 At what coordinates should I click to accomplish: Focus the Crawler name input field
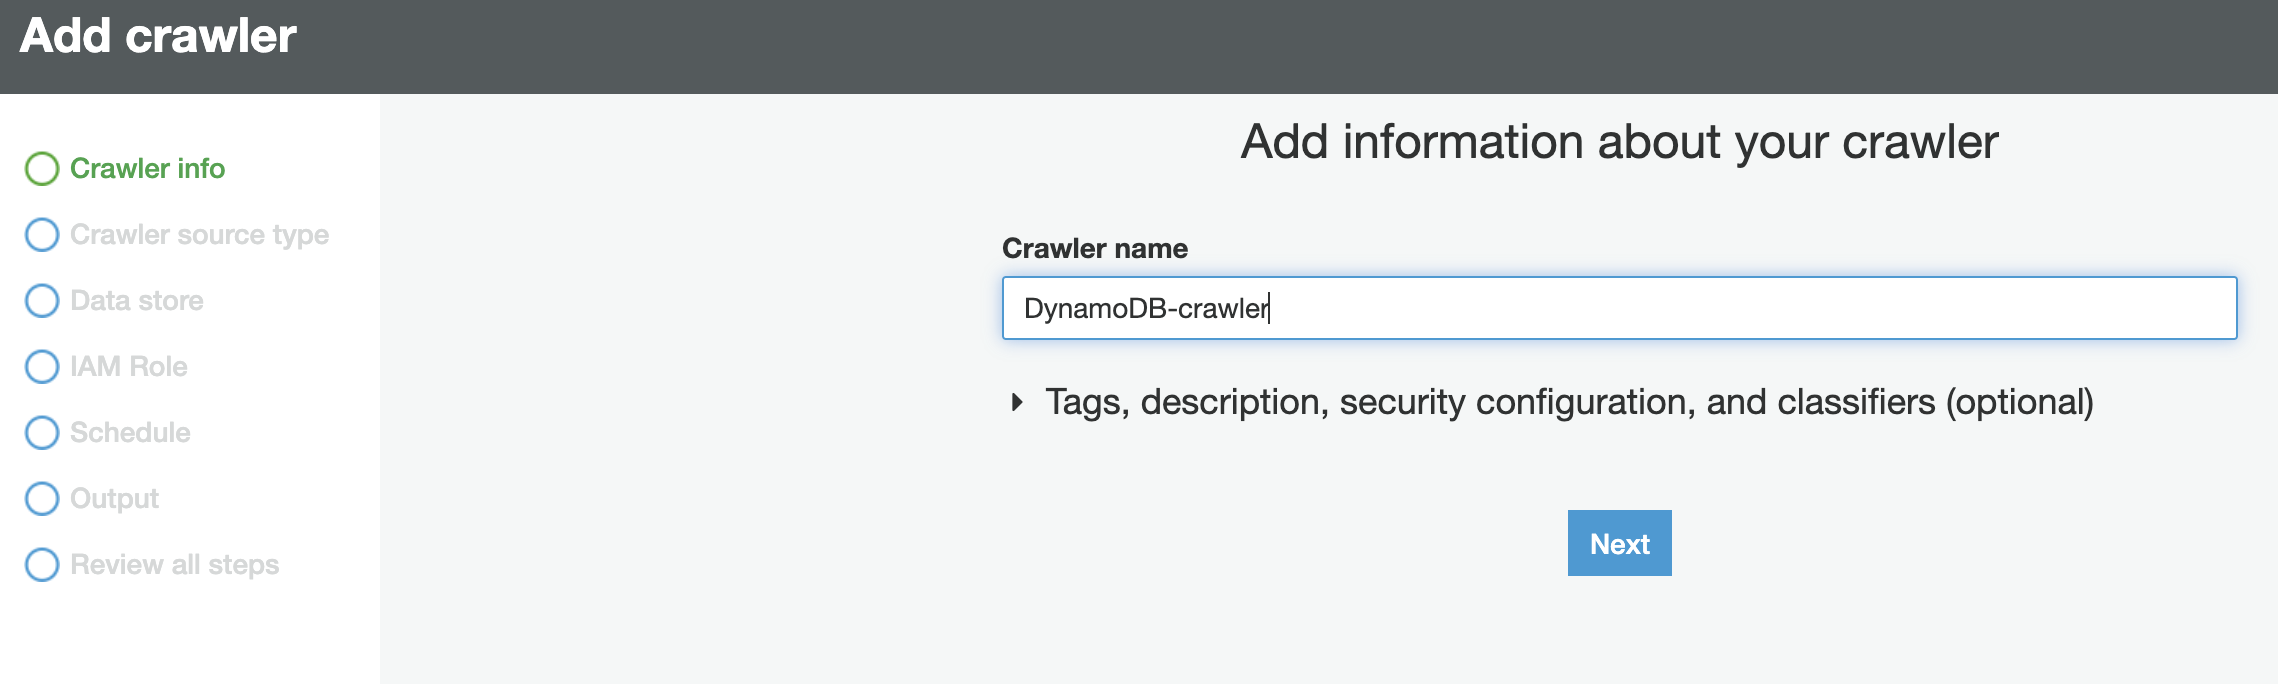coord(1619,308)
